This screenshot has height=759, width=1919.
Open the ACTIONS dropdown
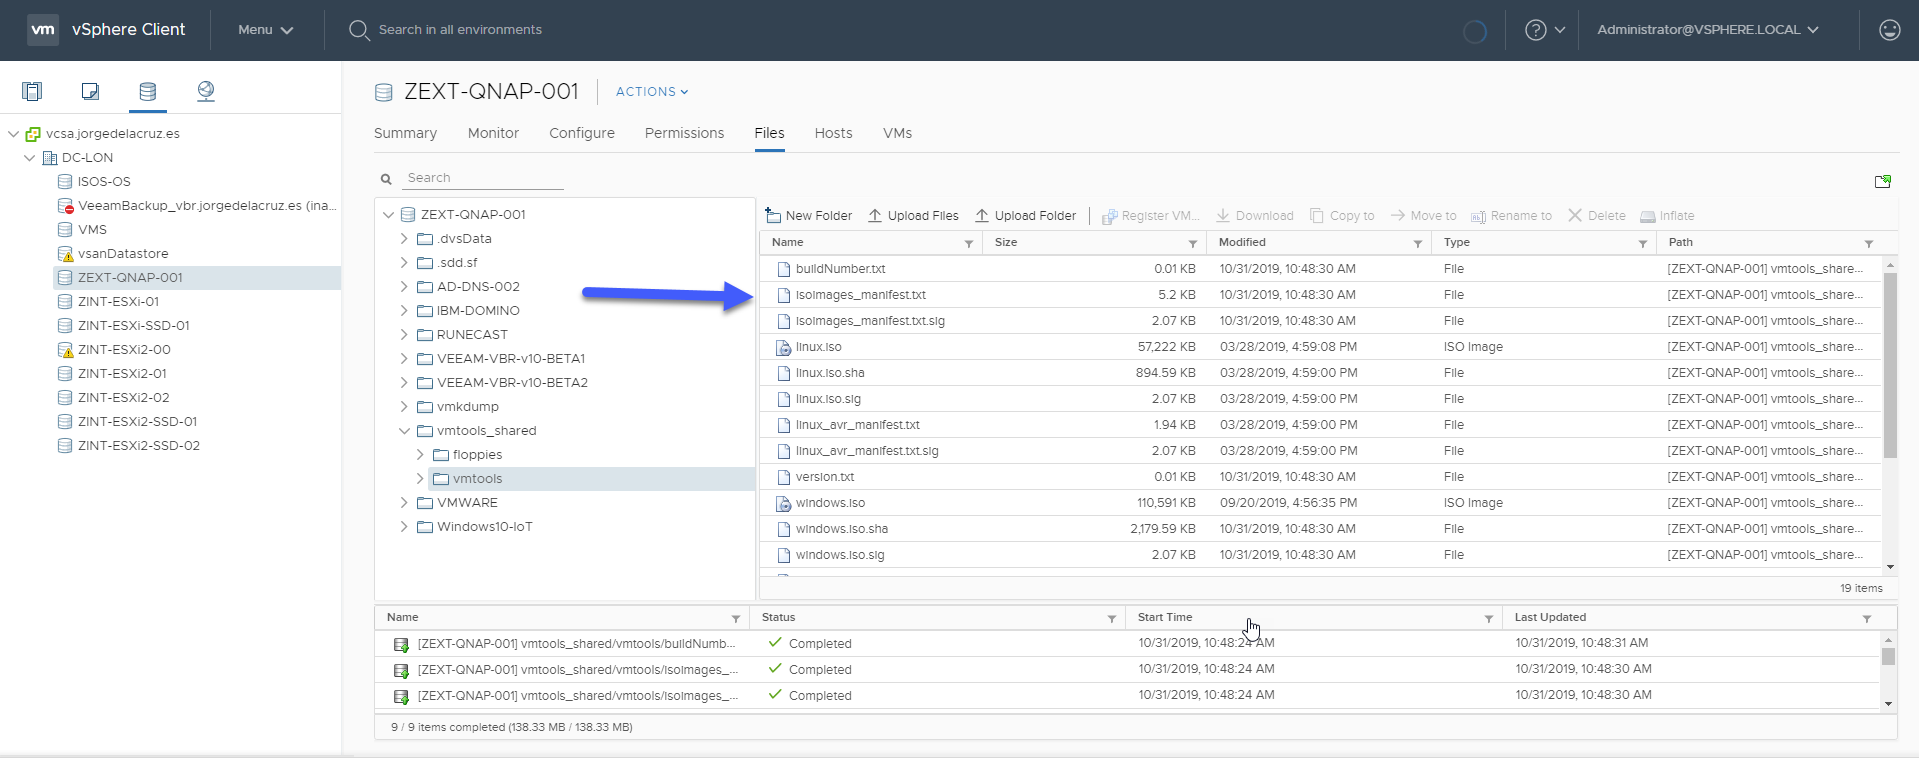click(652, 92)
